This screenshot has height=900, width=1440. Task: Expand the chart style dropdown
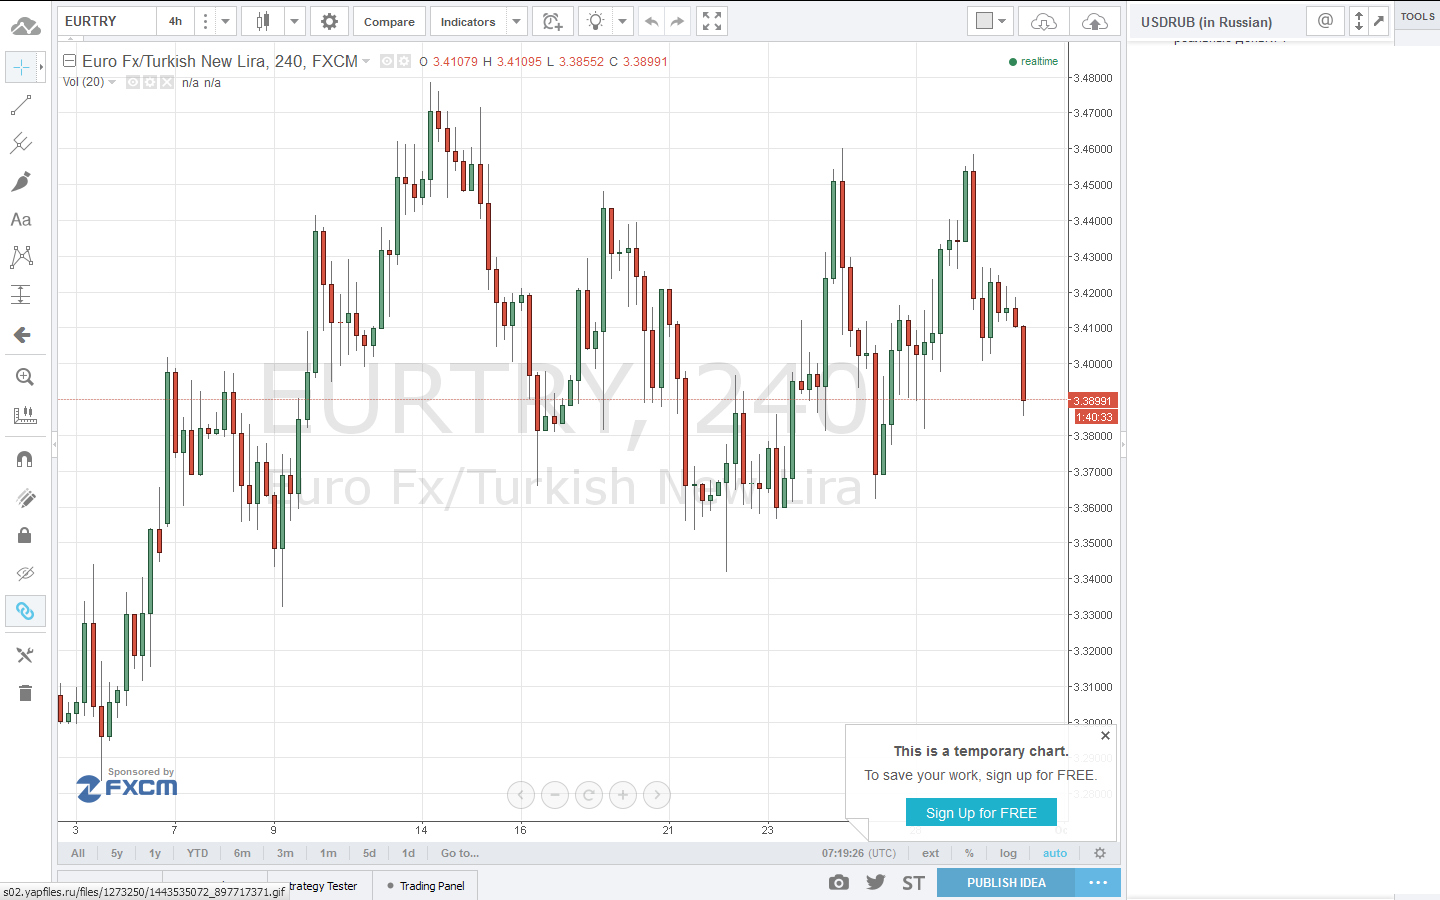click(x=294, y=21)
